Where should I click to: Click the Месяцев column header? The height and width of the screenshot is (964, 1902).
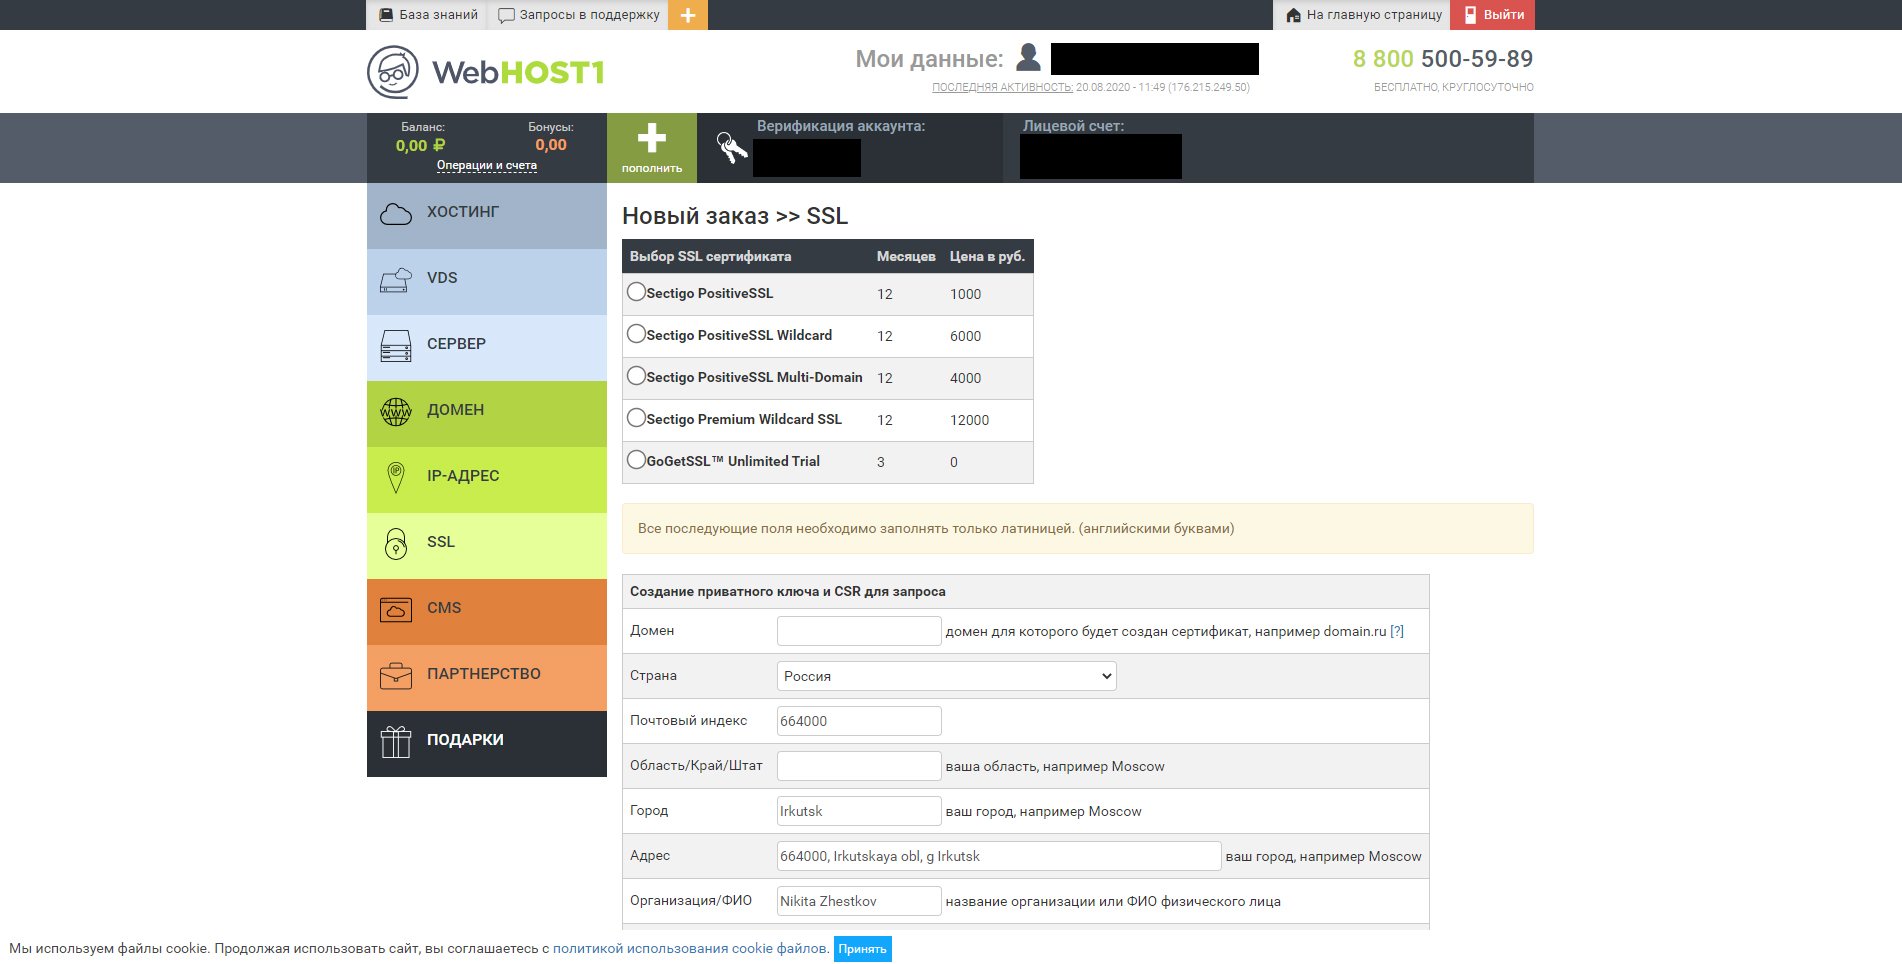click(906, 256)
